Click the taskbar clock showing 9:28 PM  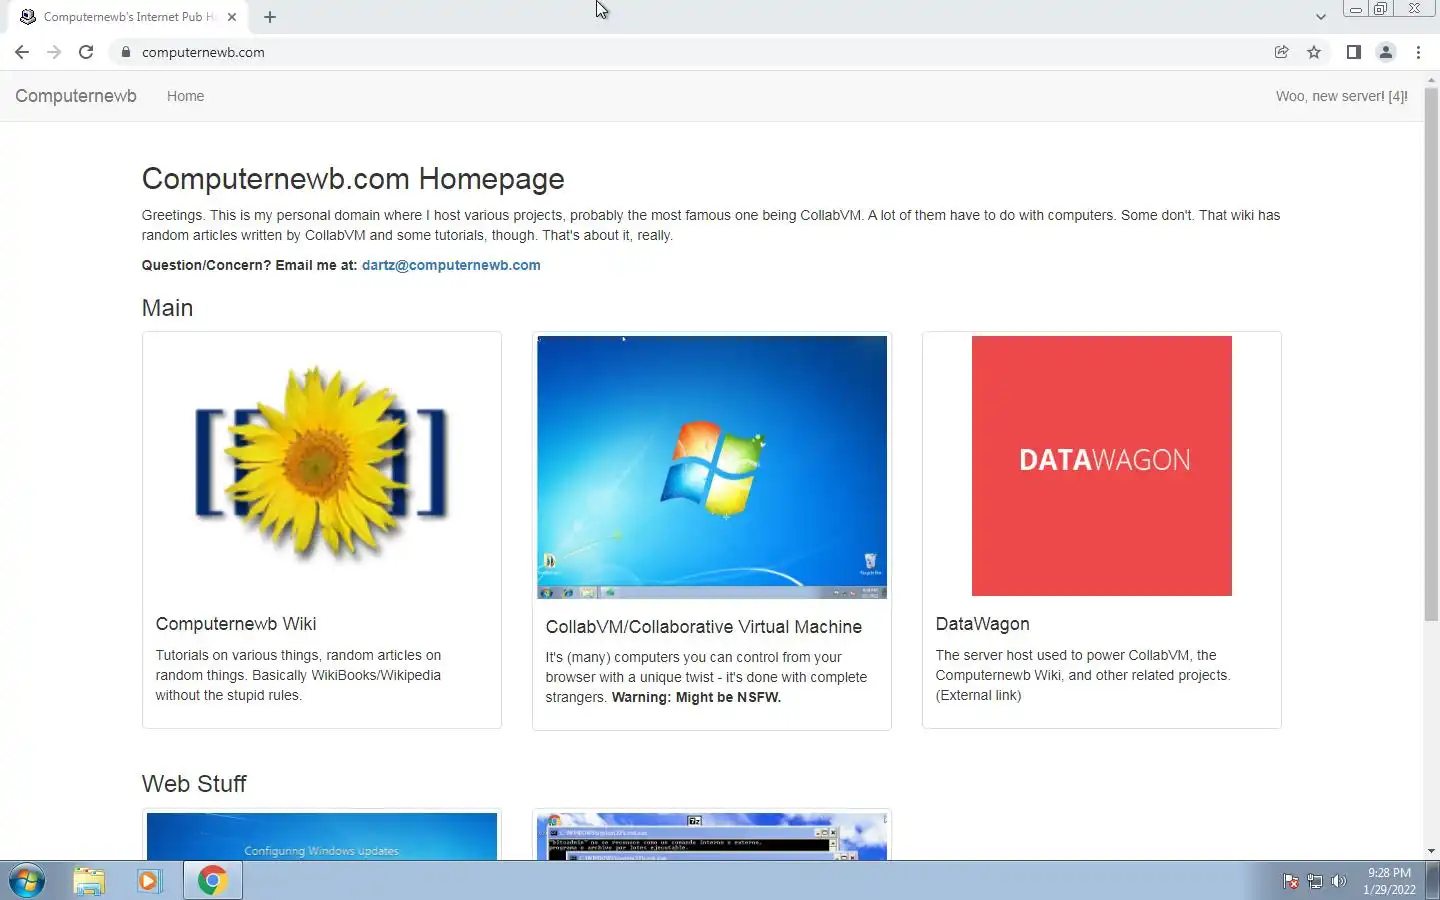[1389, 881]
